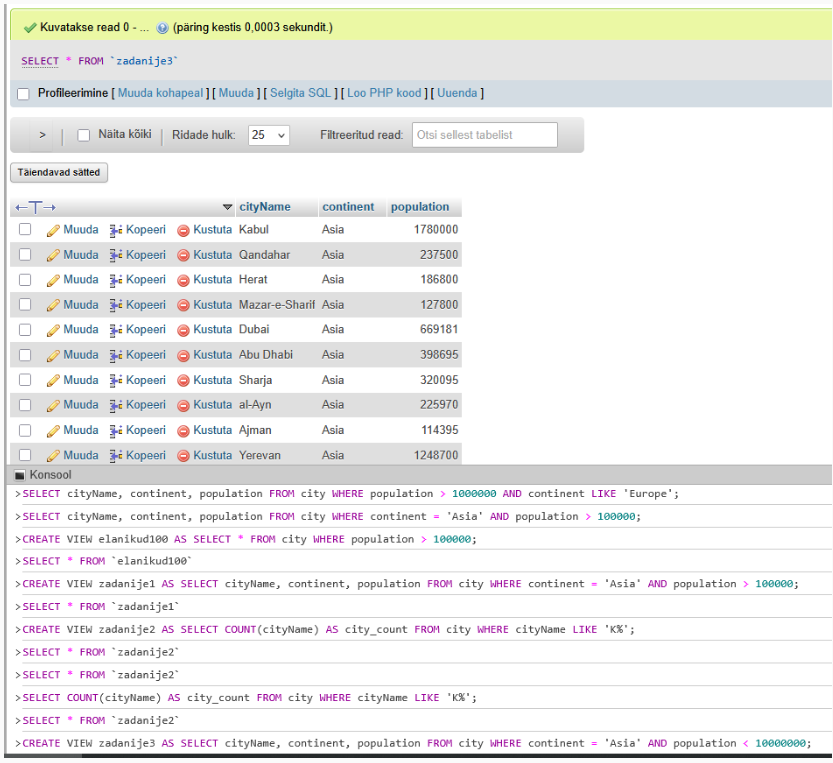Select the checkbox for the Abu Dhabi row
This screenshot has width=833, height=763.
(25, 355)
